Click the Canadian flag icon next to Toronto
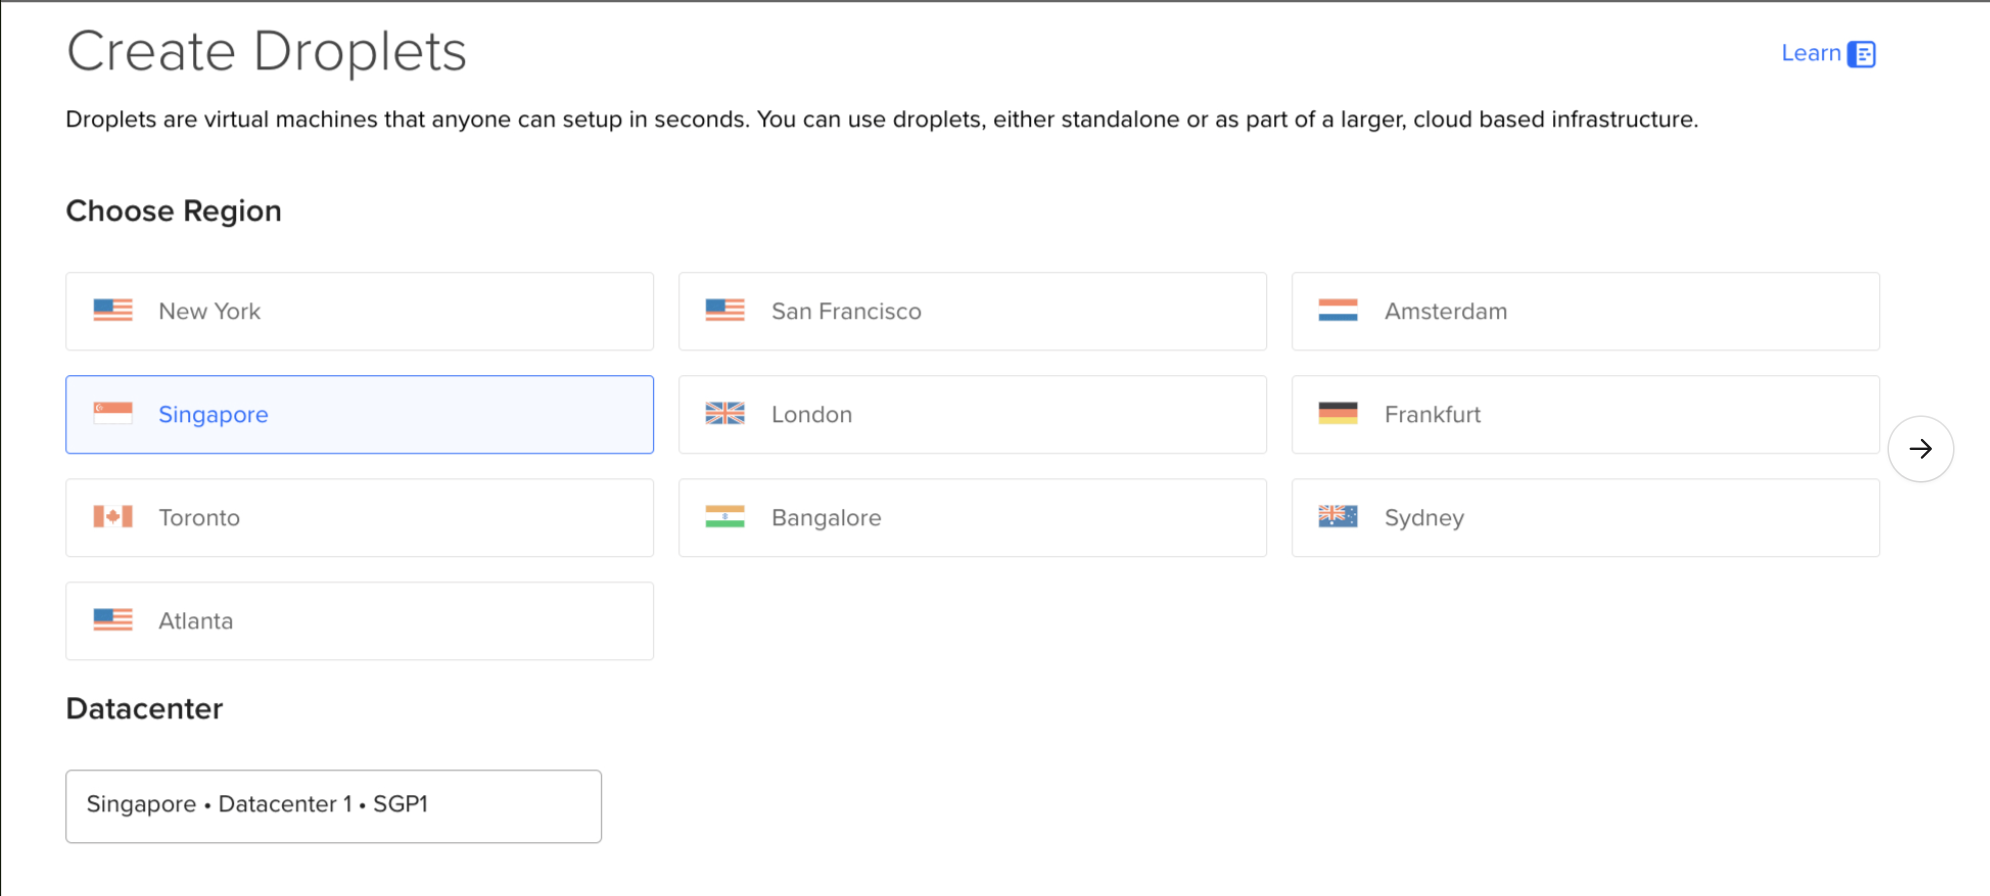Viewport: 1990px width, 896px height. pyautogui.click(x=113, y=516)
